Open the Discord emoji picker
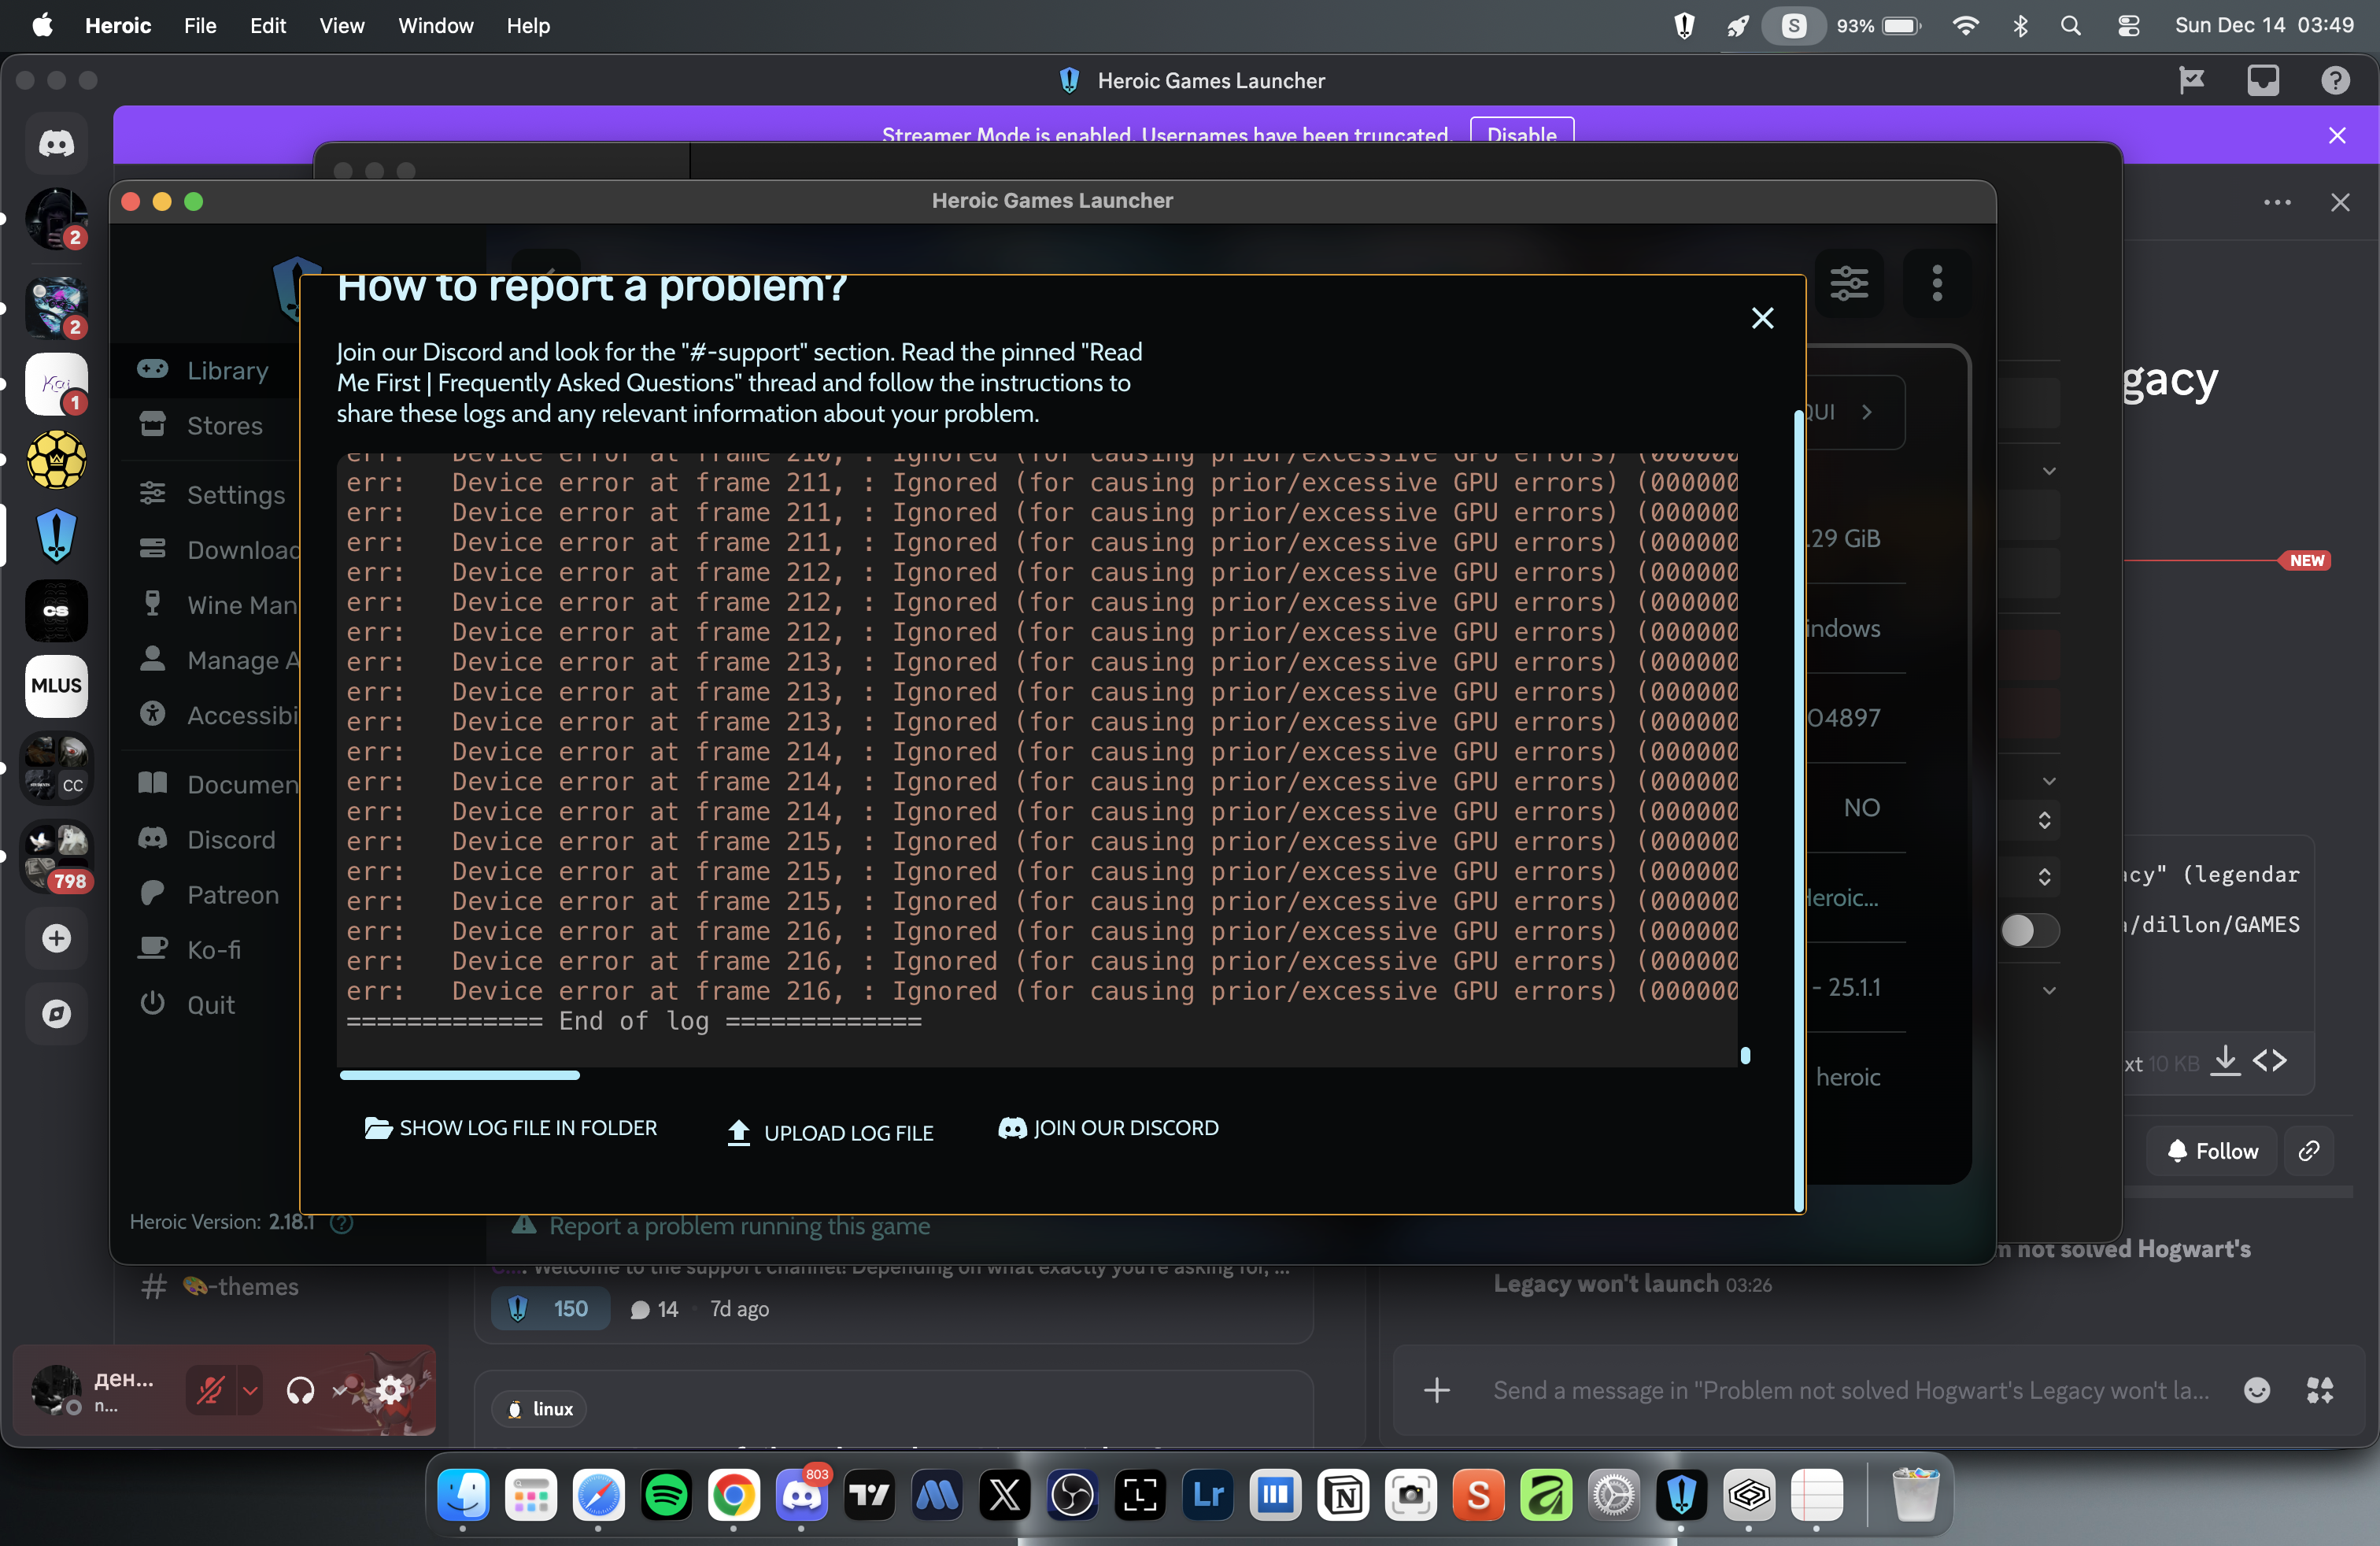 [2256, 1390]
